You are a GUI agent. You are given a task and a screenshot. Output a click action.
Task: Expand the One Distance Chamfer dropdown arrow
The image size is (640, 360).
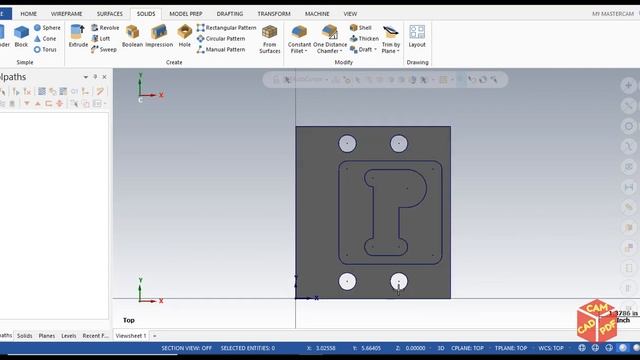click(x=341, y=51)
